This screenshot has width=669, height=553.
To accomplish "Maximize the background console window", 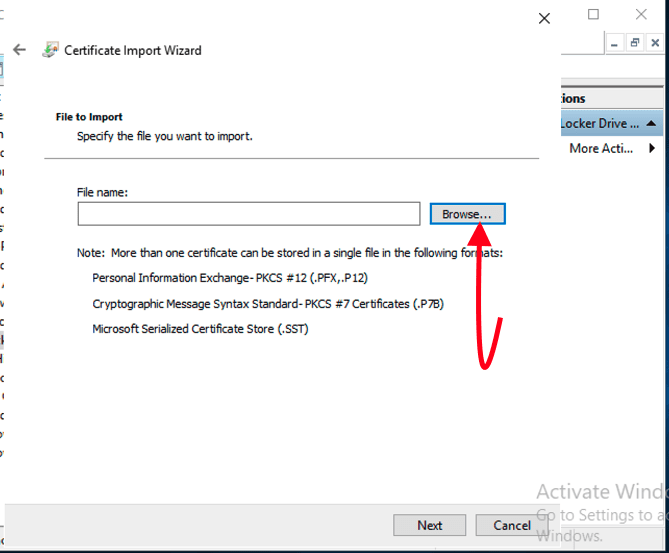I will tap(593, 14).
